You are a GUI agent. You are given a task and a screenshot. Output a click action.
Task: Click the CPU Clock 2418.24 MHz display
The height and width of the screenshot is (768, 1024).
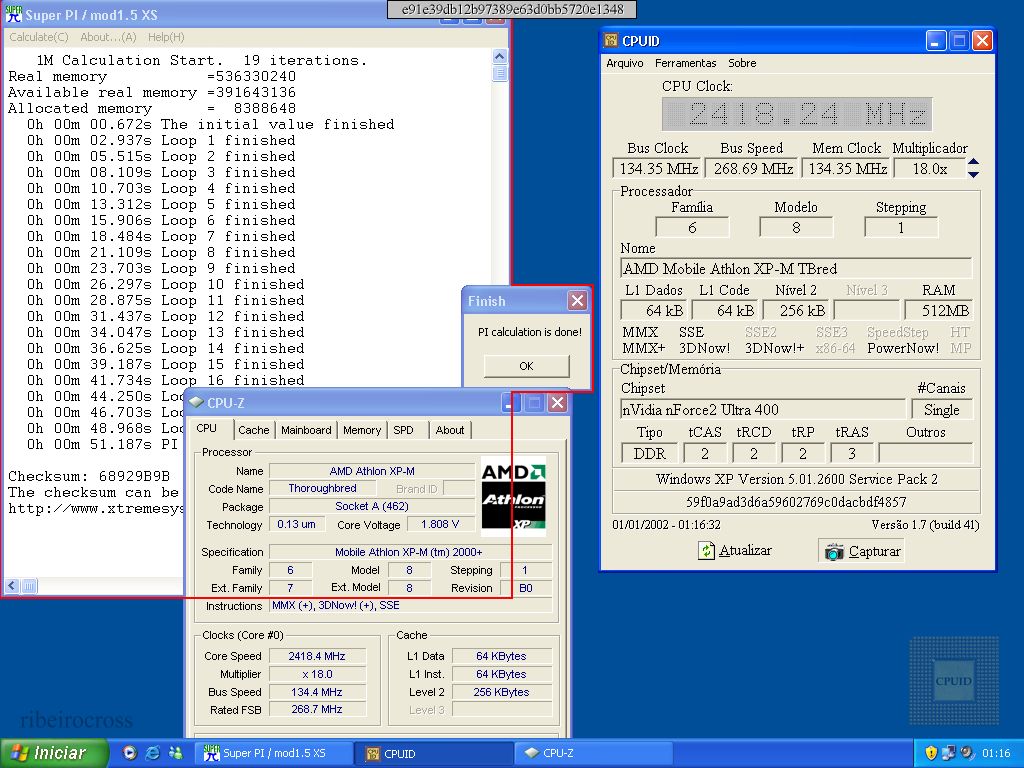pos(797,114)
